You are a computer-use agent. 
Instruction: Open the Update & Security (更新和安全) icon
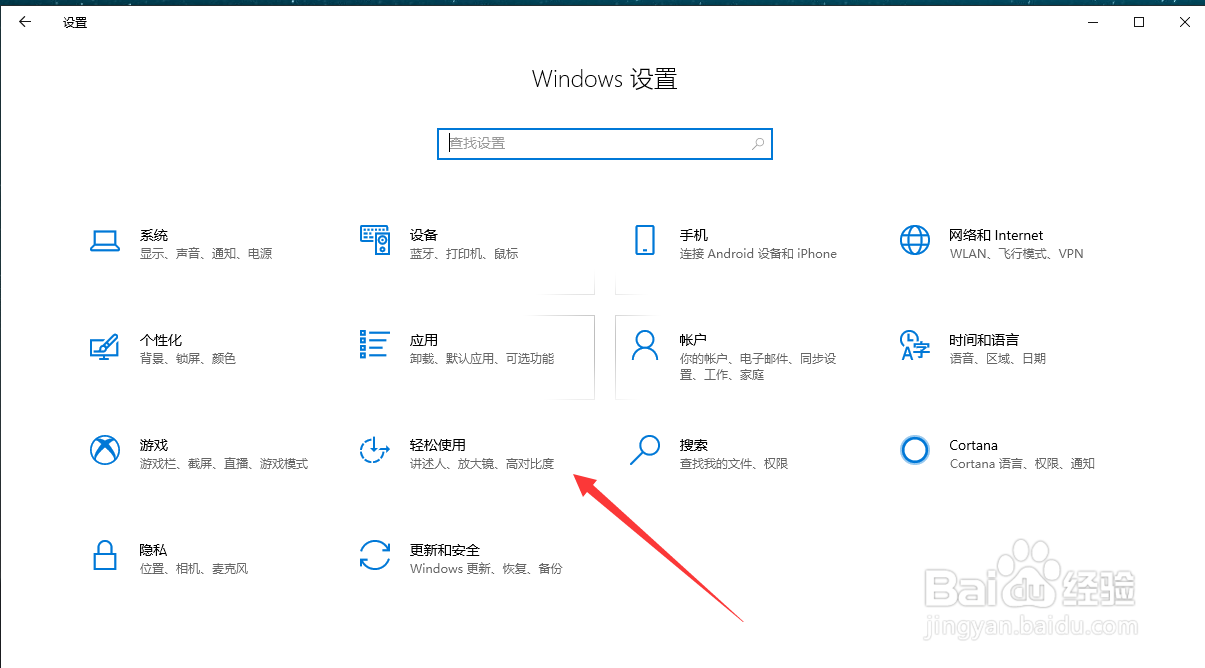point(374,555)
